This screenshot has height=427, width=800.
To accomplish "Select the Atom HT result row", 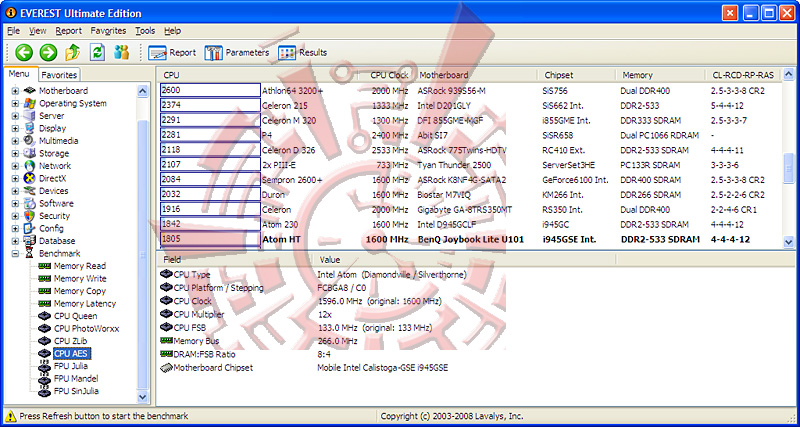I will [x=470, y=239].
